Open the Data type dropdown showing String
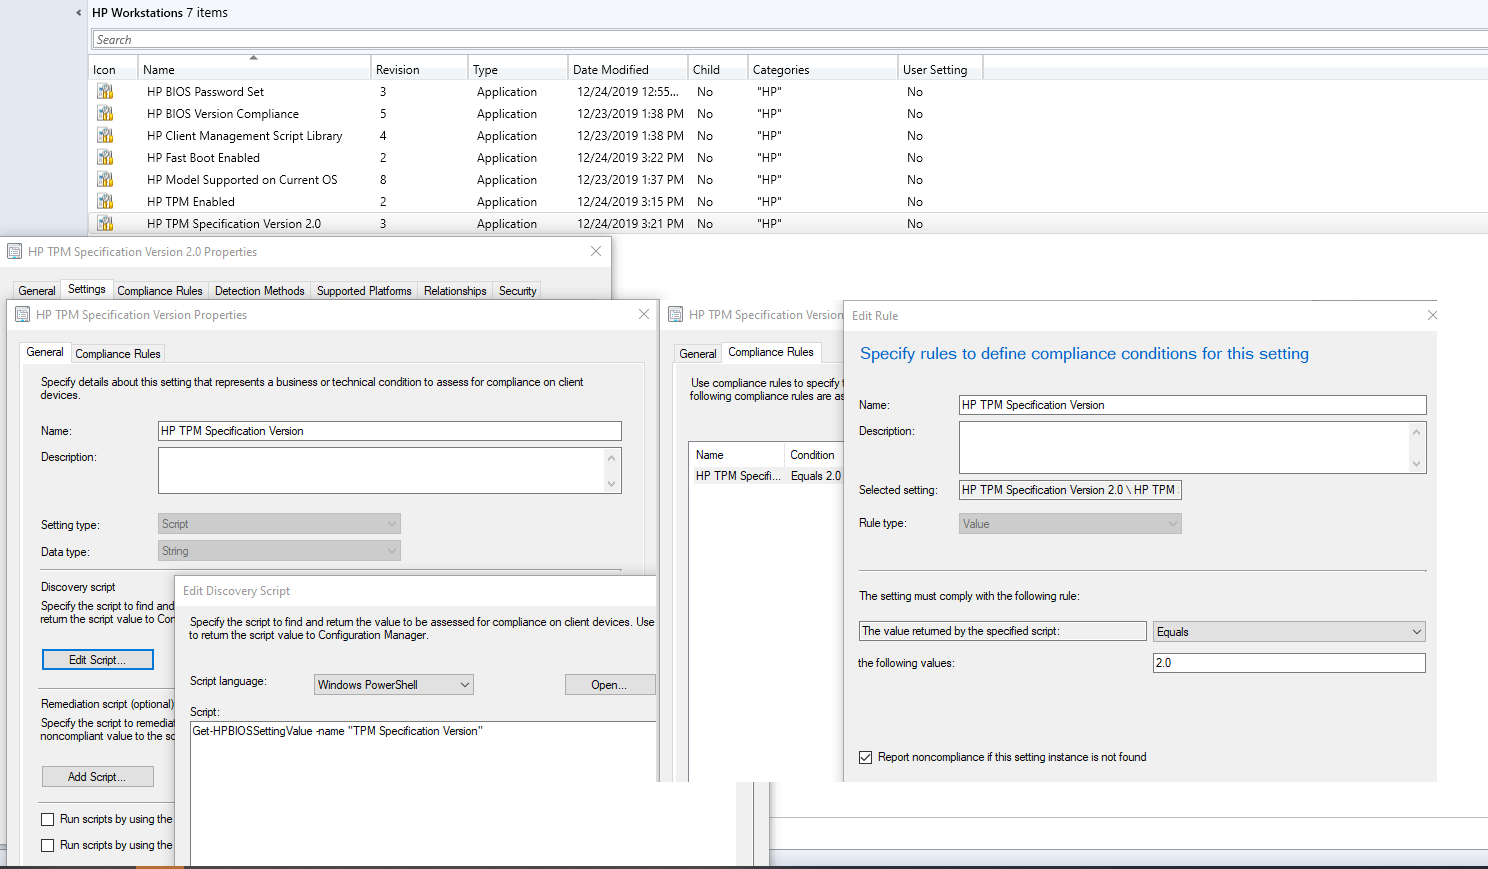The width and height of the screenshot is (1488, 869). tap(280, 551)
